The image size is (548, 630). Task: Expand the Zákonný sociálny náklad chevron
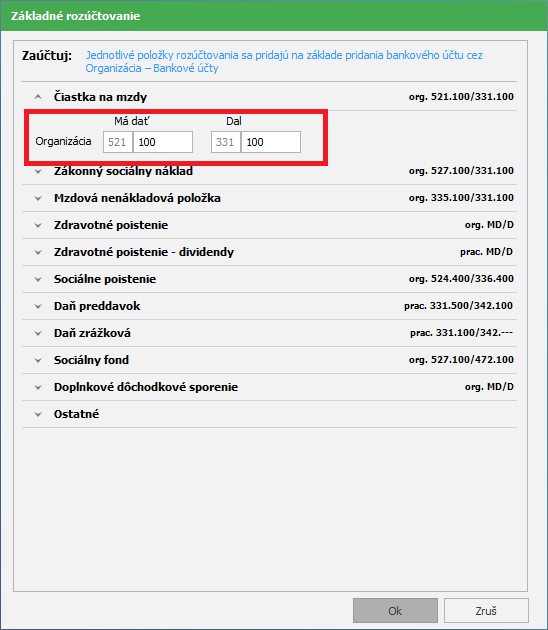pyautogui.click(x=38, y=172)
